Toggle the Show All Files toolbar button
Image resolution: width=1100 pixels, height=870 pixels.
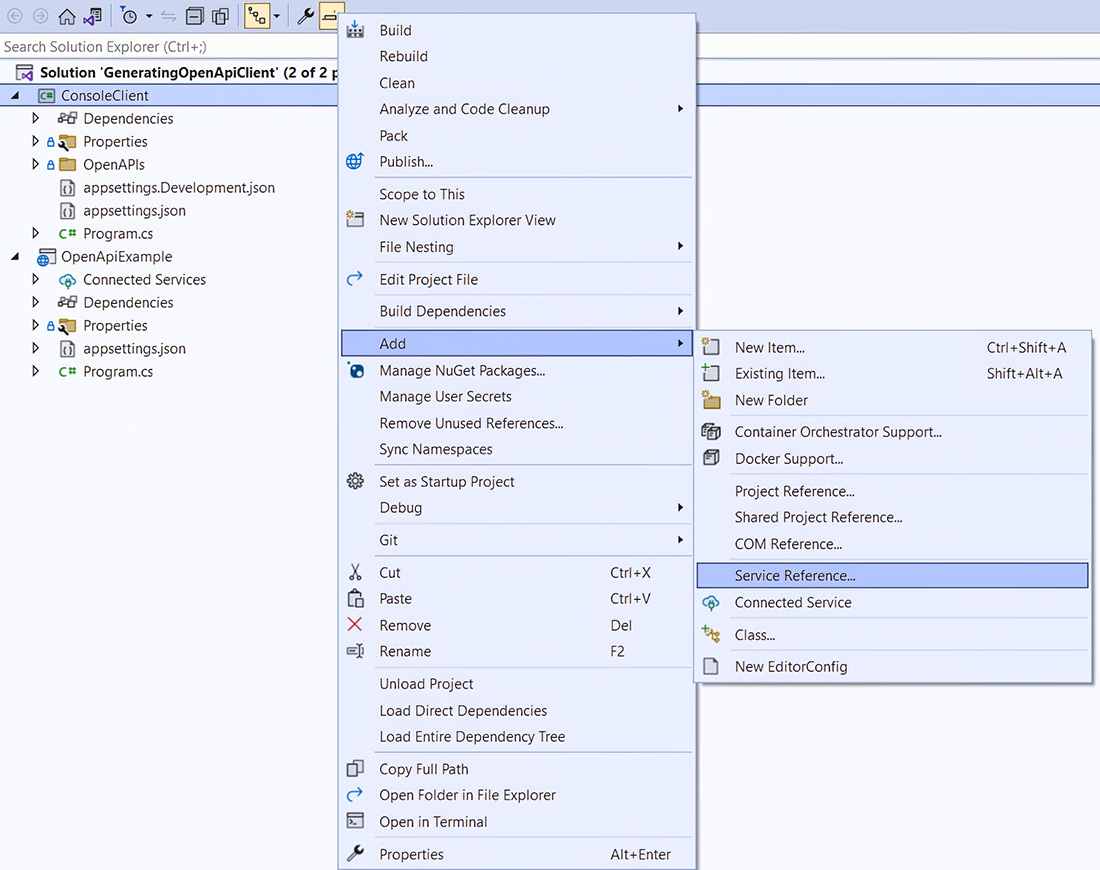point(220,16)
